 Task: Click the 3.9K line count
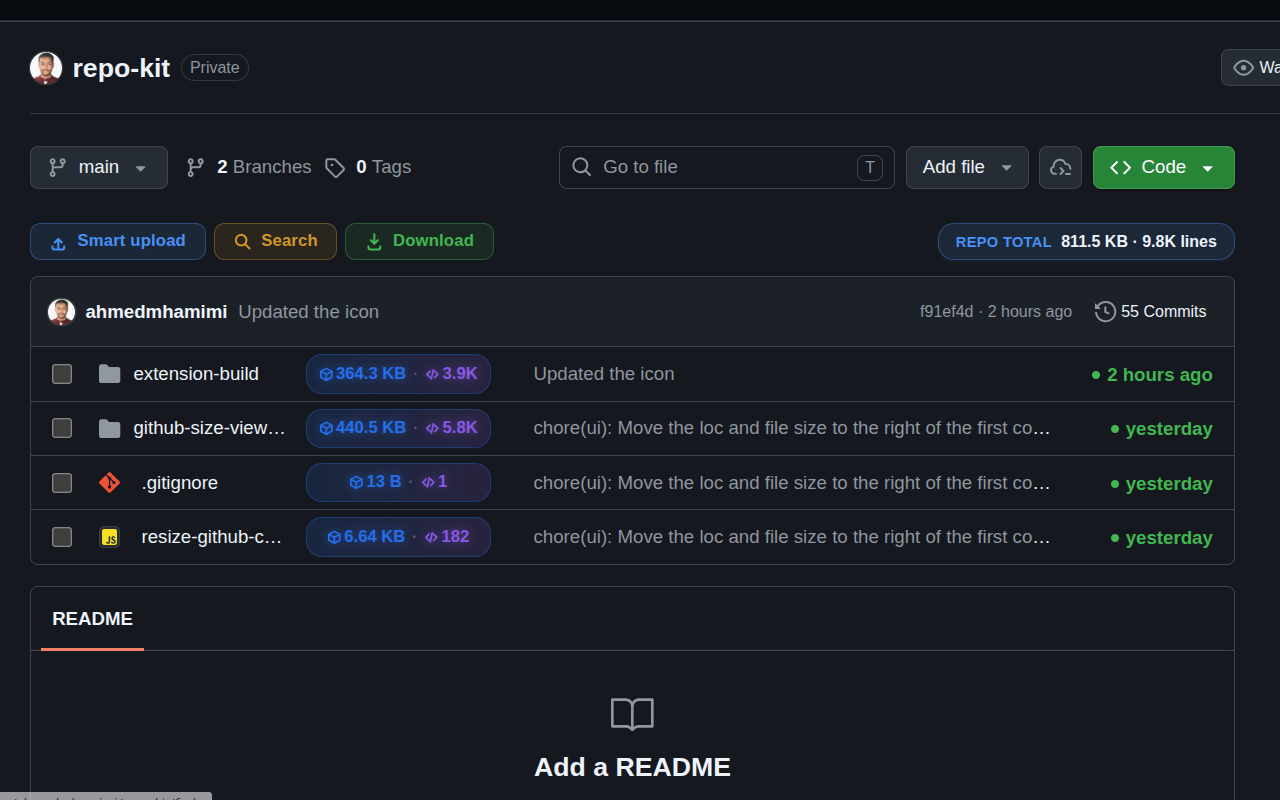pos(460,374)
